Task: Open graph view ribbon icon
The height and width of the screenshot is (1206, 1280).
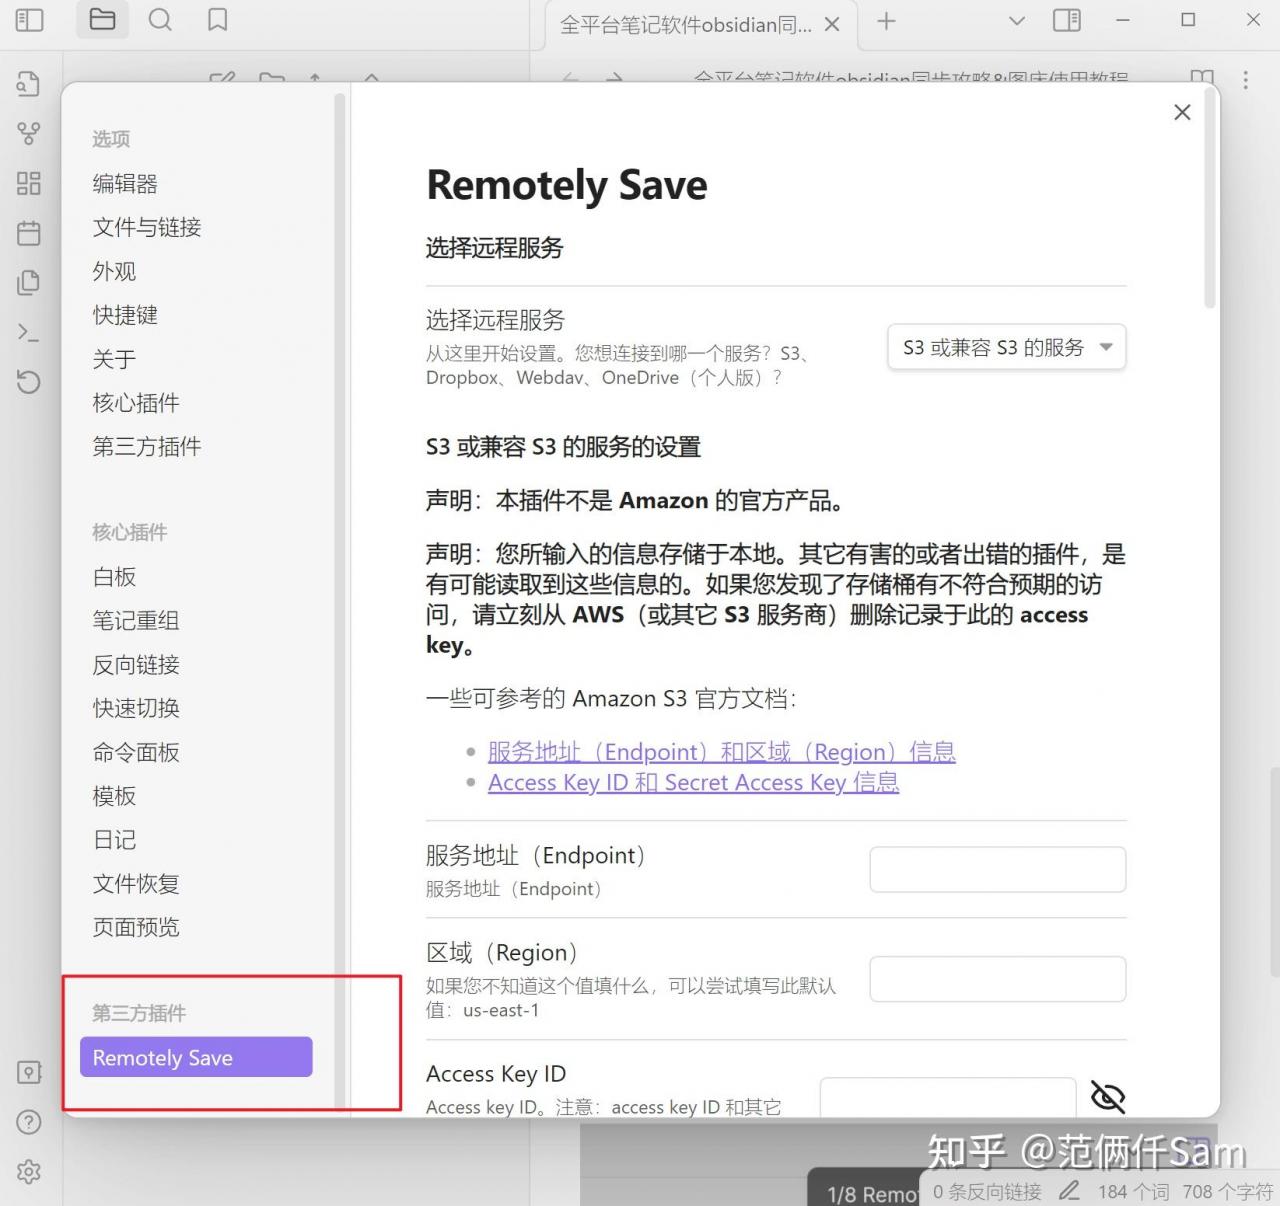Action: (29, 133)
